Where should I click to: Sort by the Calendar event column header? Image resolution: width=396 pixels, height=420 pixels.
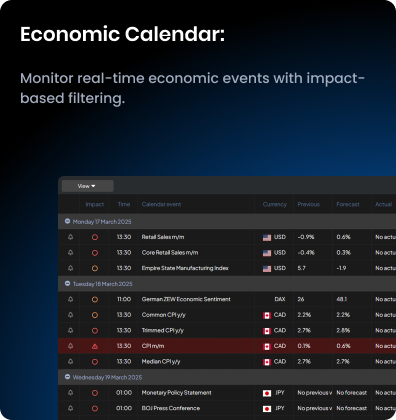pyautogui.click(x=161, y=204)
